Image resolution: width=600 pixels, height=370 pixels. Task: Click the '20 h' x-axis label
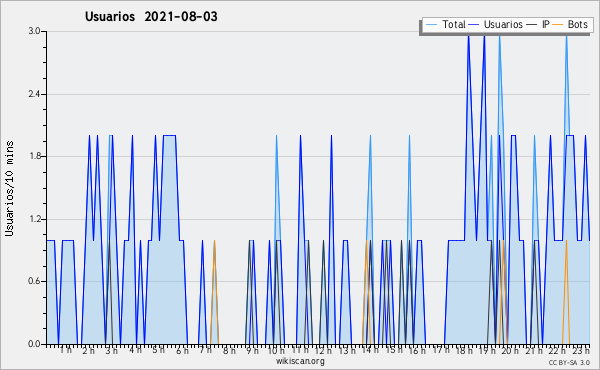click(510, 351)
